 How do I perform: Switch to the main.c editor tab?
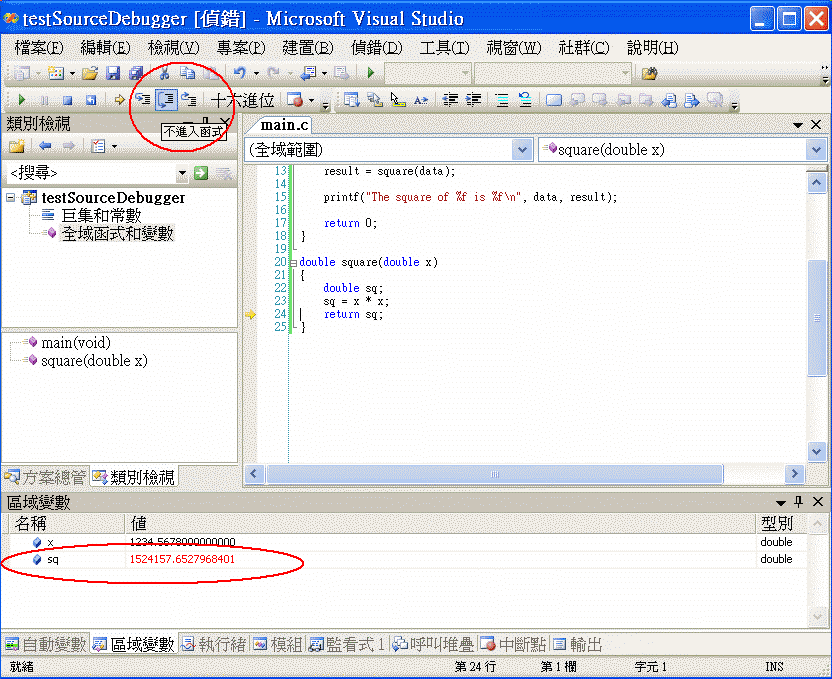tap(284, 125)
